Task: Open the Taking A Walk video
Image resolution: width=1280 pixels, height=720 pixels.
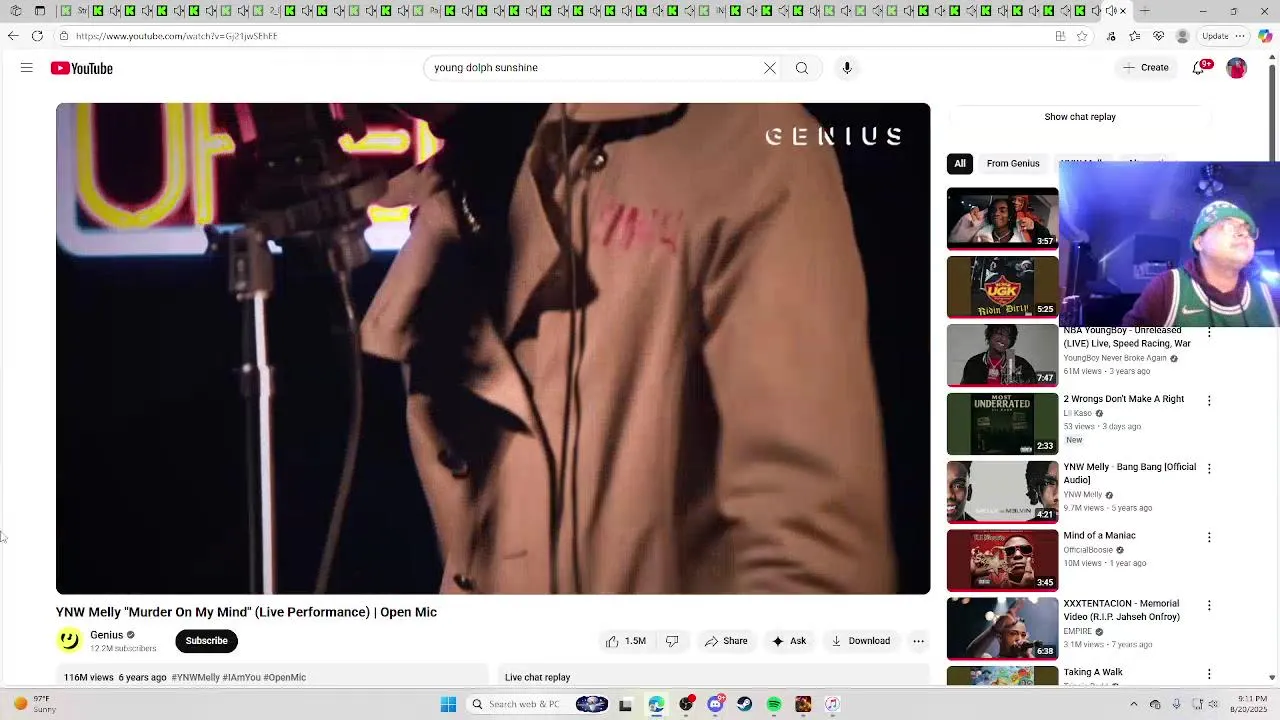Action: pos(1093,673)
